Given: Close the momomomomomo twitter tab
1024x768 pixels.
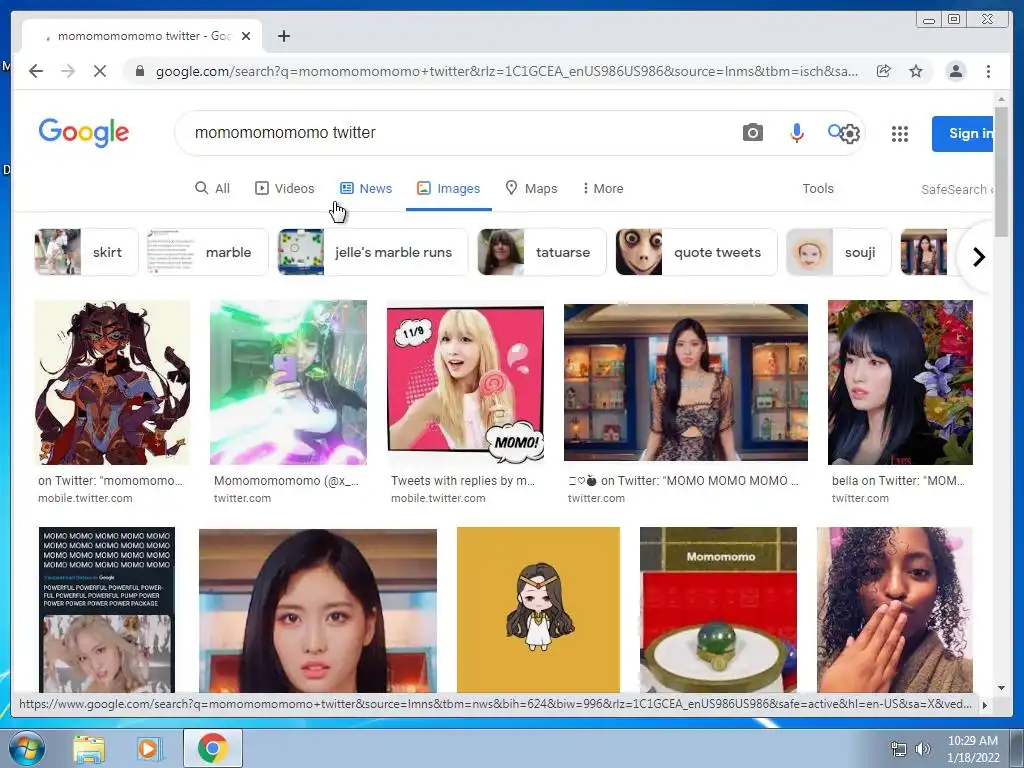Looking at the screenshot, I should [x=246, y=36].
